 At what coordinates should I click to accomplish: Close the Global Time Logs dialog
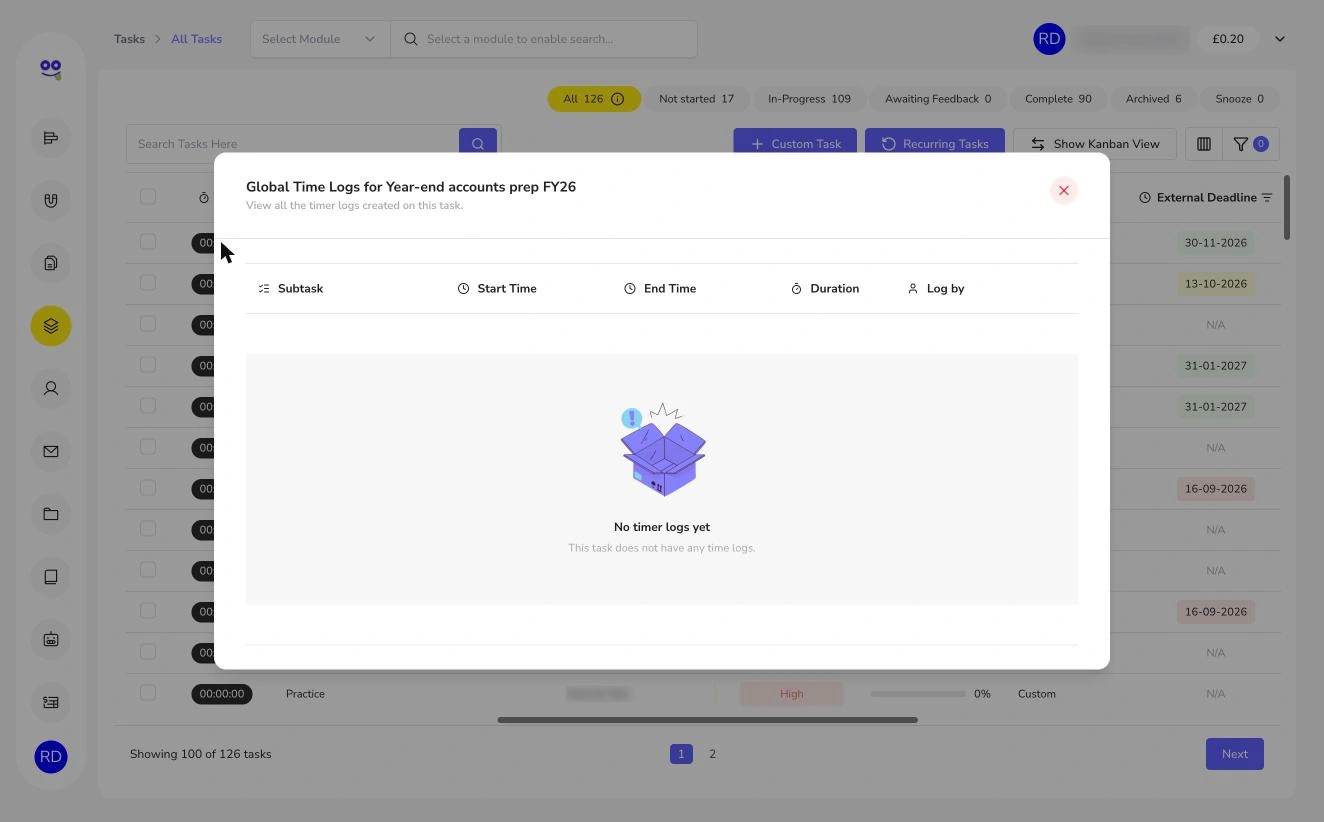pos(1064,191)
